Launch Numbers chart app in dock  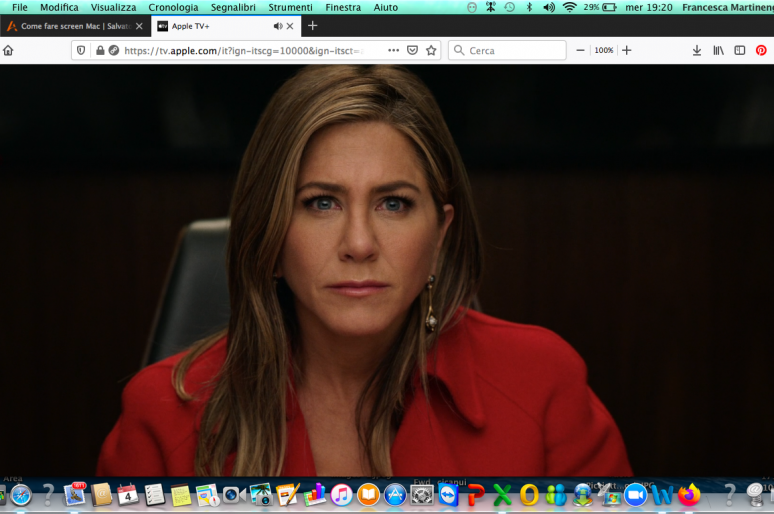coord(314,495)
